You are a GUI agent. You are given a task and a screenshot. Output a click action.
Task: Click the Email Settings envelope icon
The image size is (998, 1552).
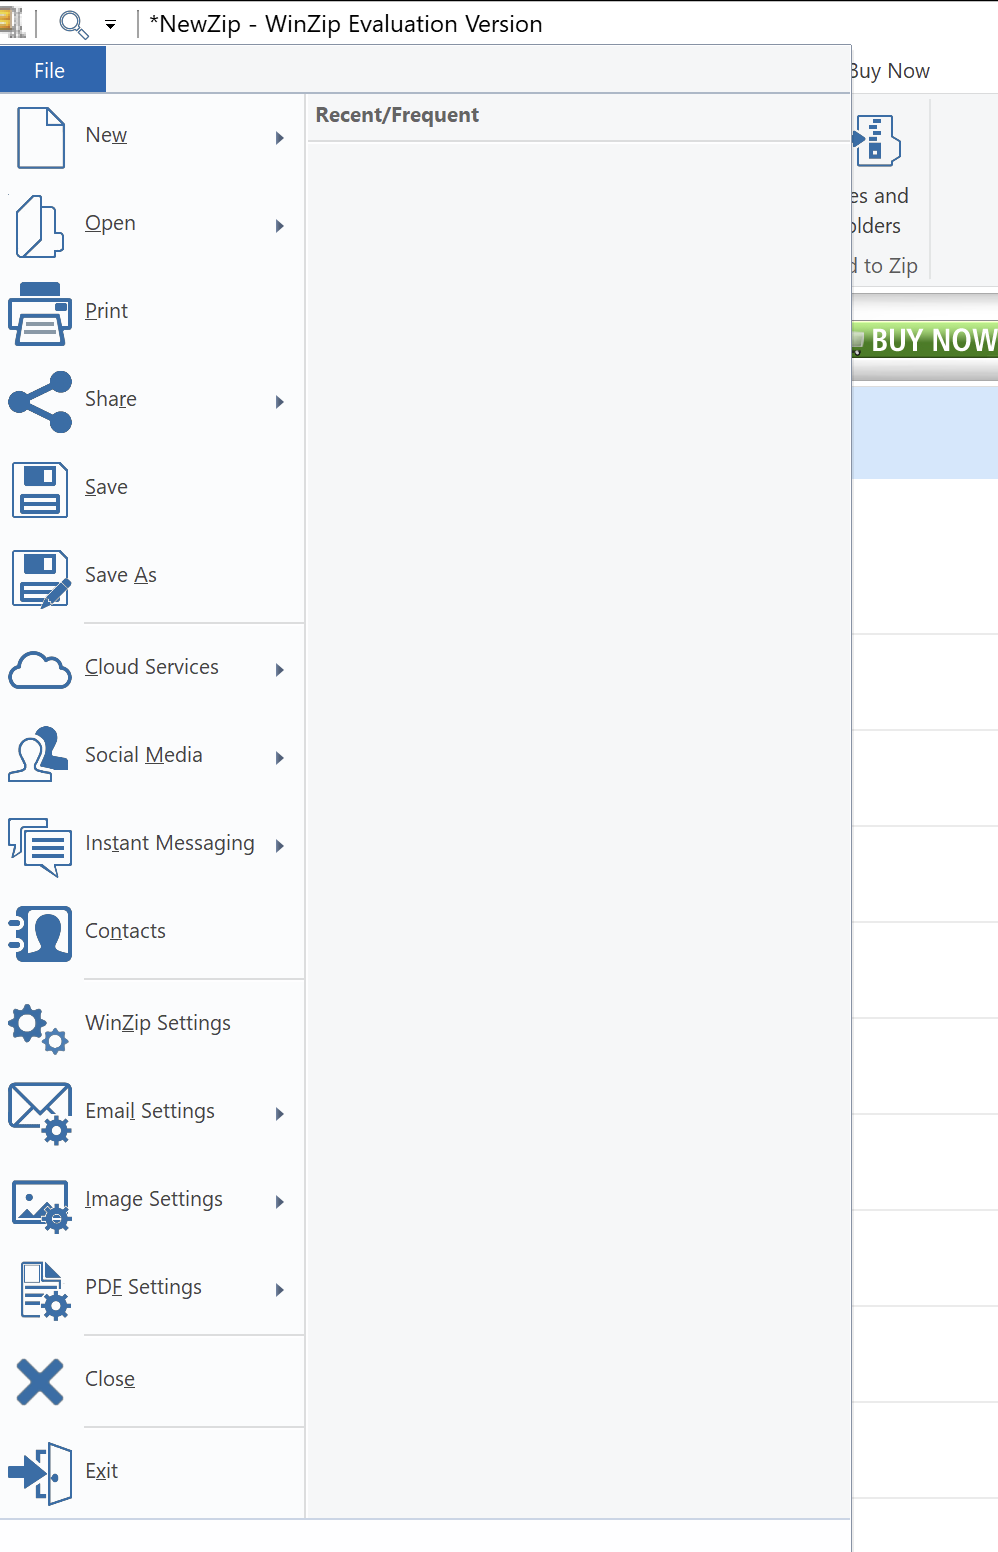click(x=40, y=1113)
